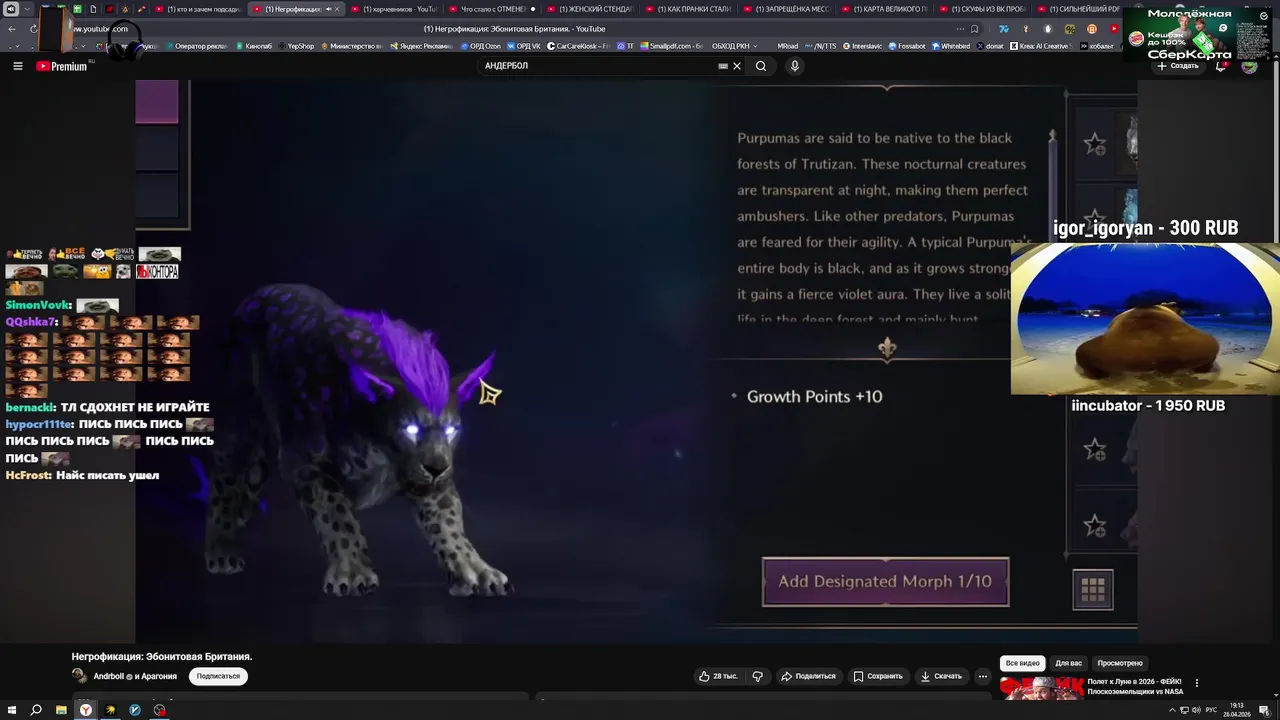
Task: Expand ОБХОД РКН bookmark folder
Action: pyautogui.click(x=734, y=46)
